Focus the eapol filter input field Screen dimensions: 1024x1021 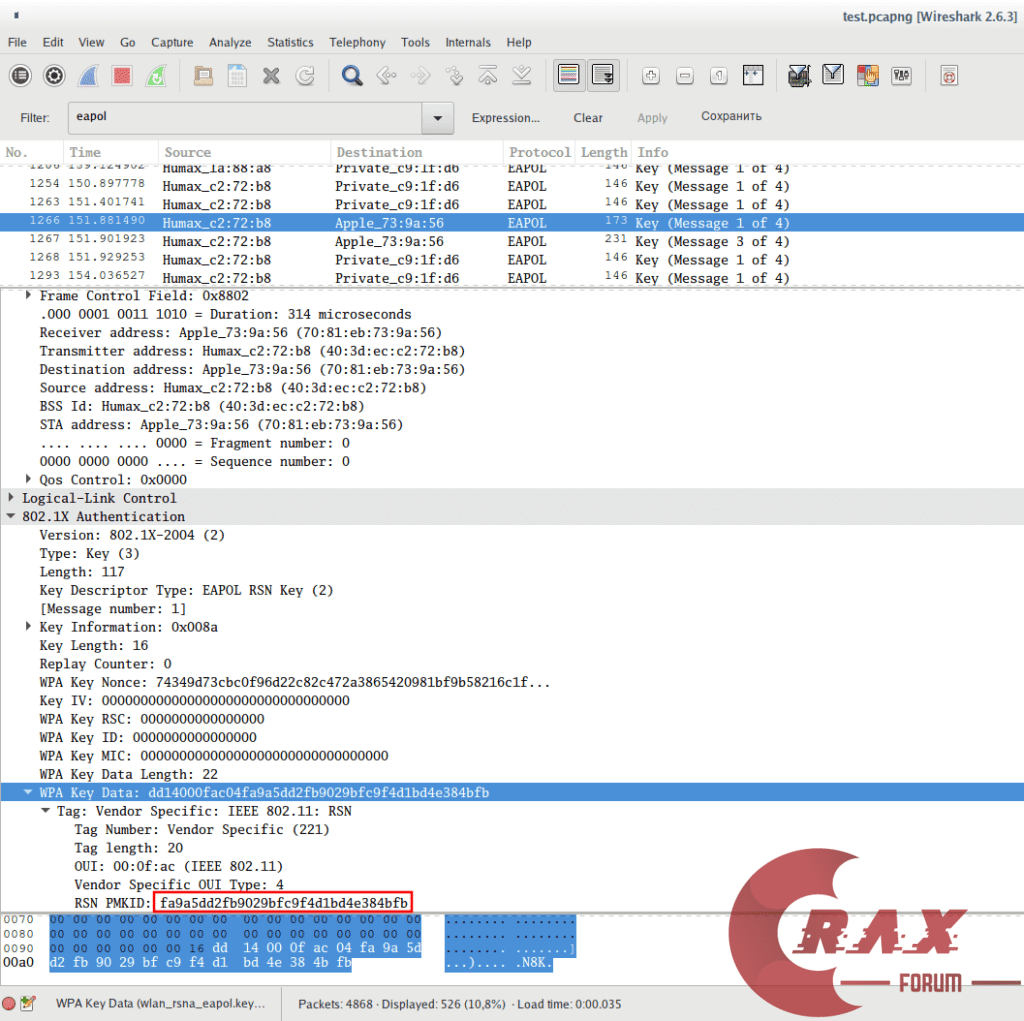tap(245, 118)
